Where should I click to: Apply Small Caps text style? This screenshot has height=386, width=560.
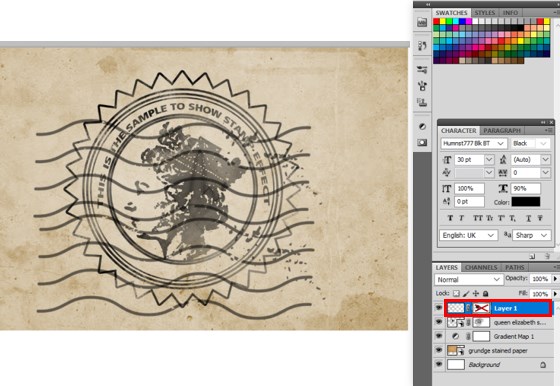(x=489, y=218)
